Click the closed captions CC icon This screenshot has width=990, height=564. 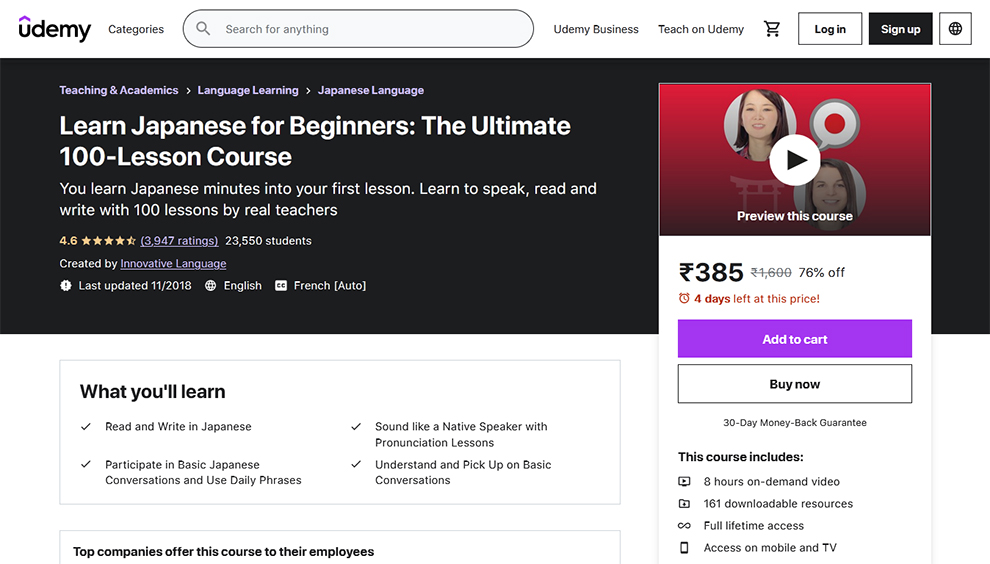(281, 285)
